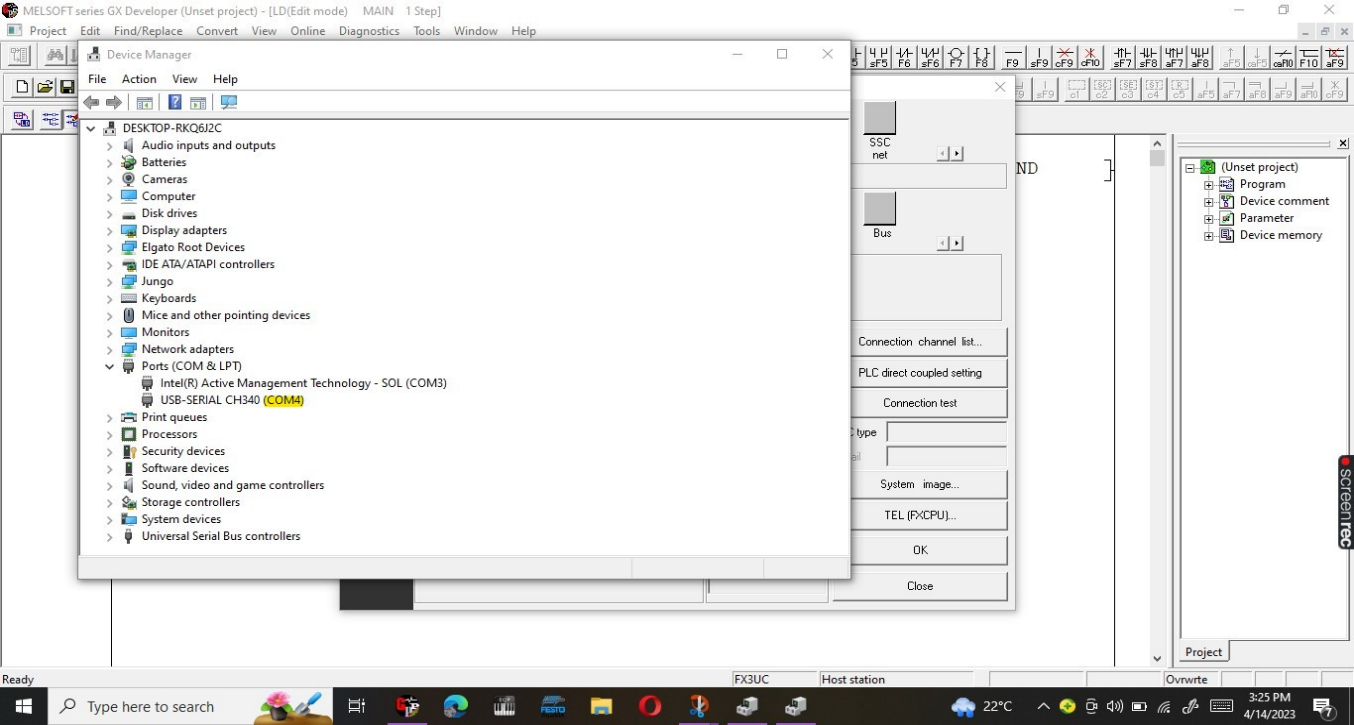Insert a coil with the F7 tool
Image resolution: width=1354 pixels, height=725 pixels.
click(956, 56)
